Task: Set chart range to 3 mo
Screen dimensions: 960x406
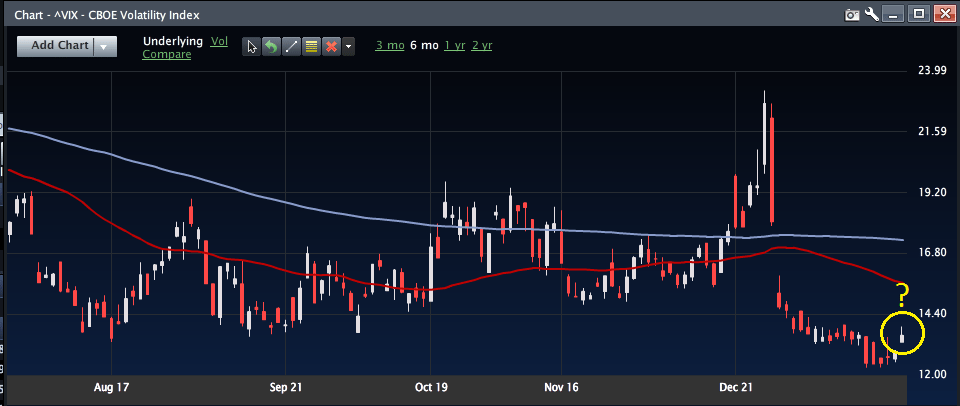Action: [x=388, y=46]
